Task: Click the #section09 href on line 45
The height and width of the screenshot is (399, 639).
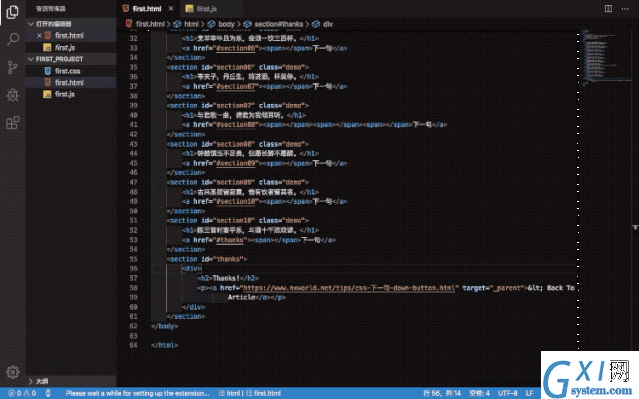Action: [x=236, y=163]
